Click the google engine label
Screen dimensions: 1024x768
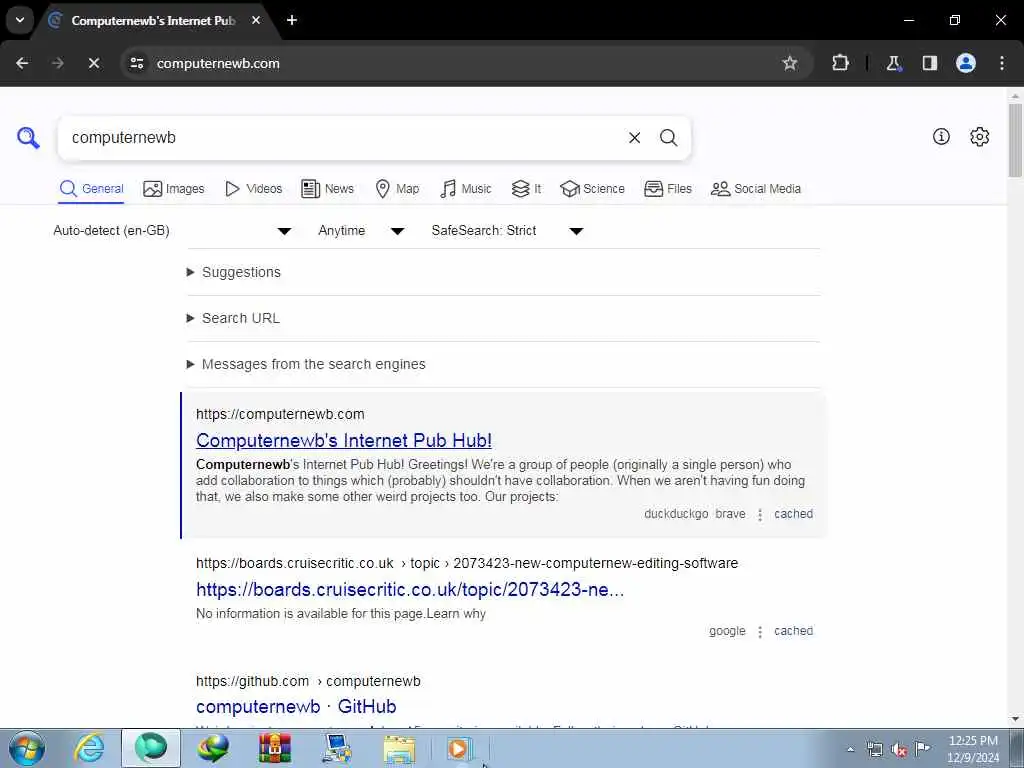[727, 631]
